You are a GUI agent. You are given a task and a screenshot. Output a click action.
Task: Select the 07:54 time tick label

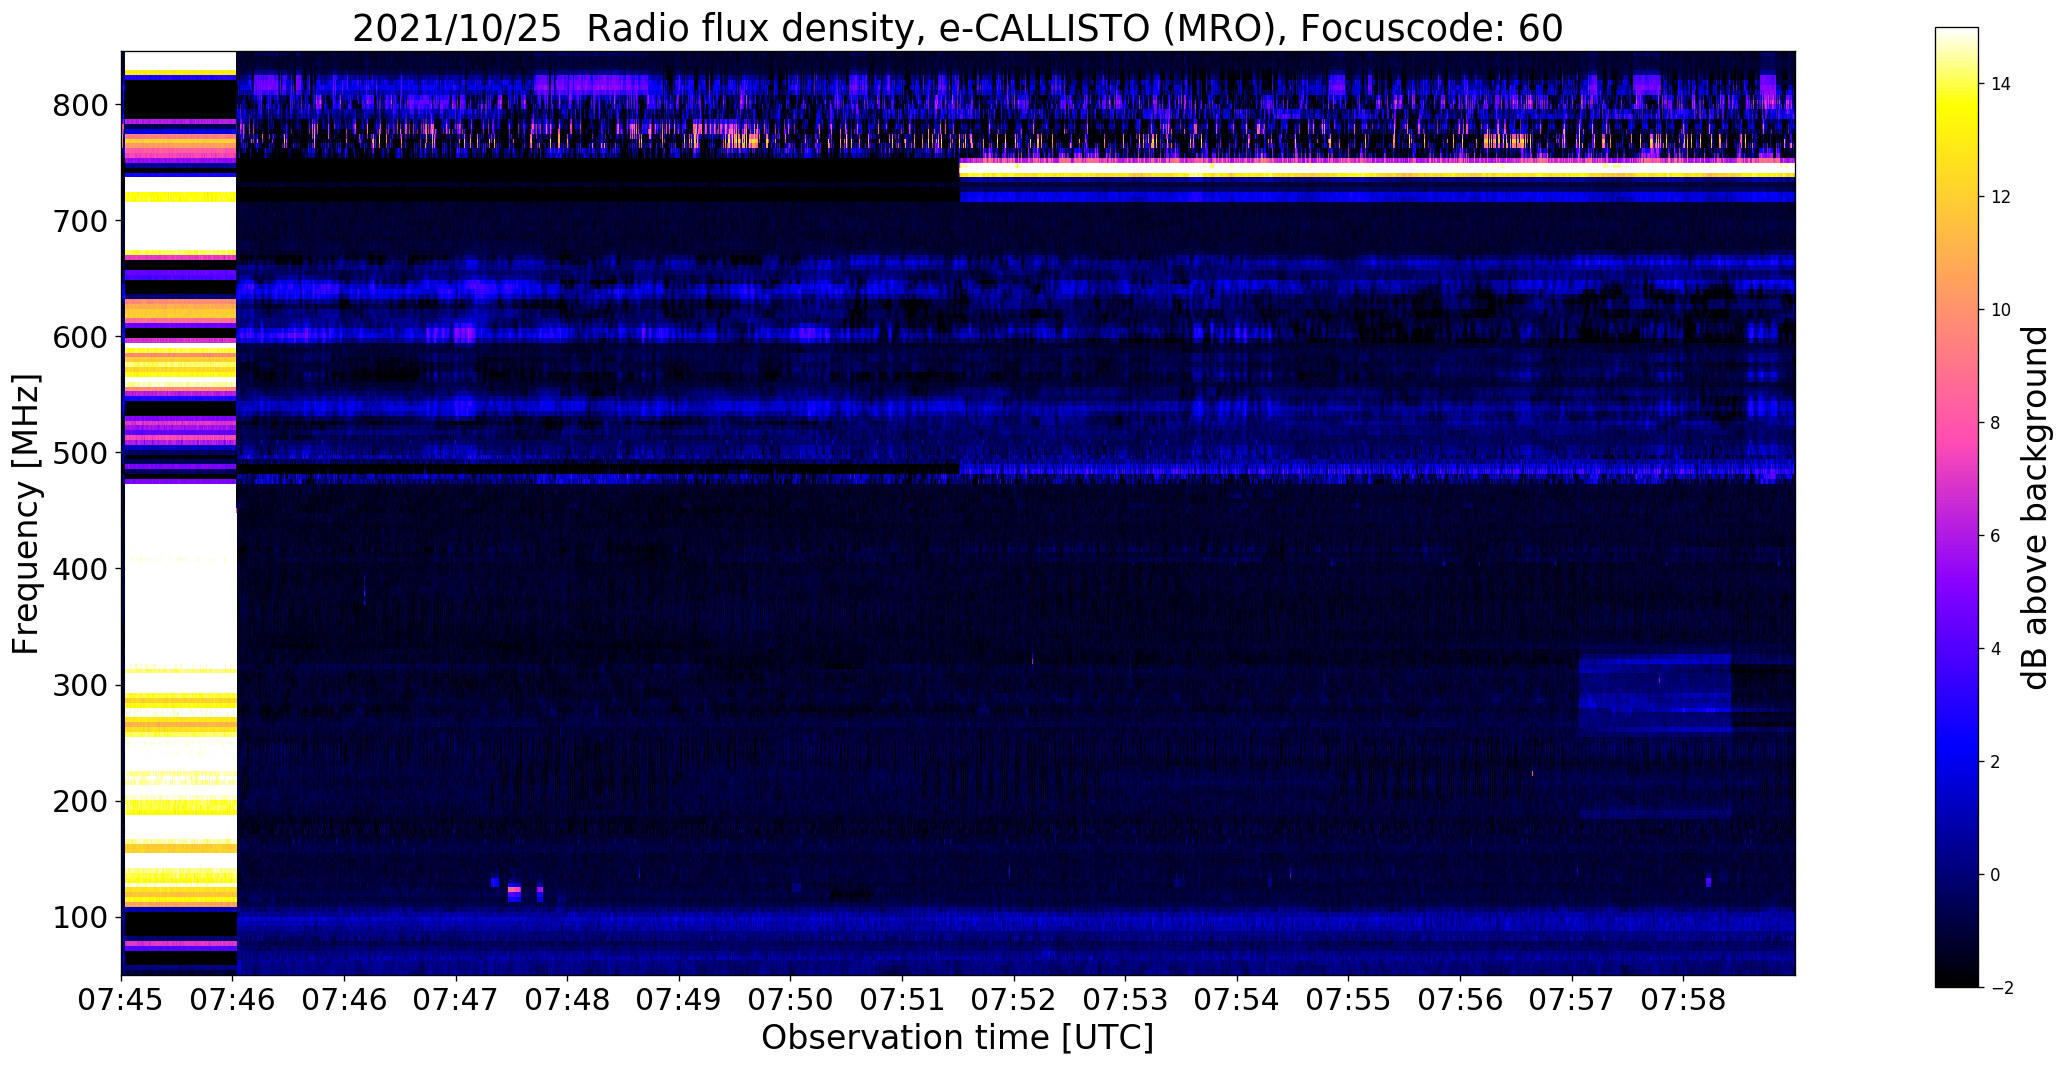1237,1001
